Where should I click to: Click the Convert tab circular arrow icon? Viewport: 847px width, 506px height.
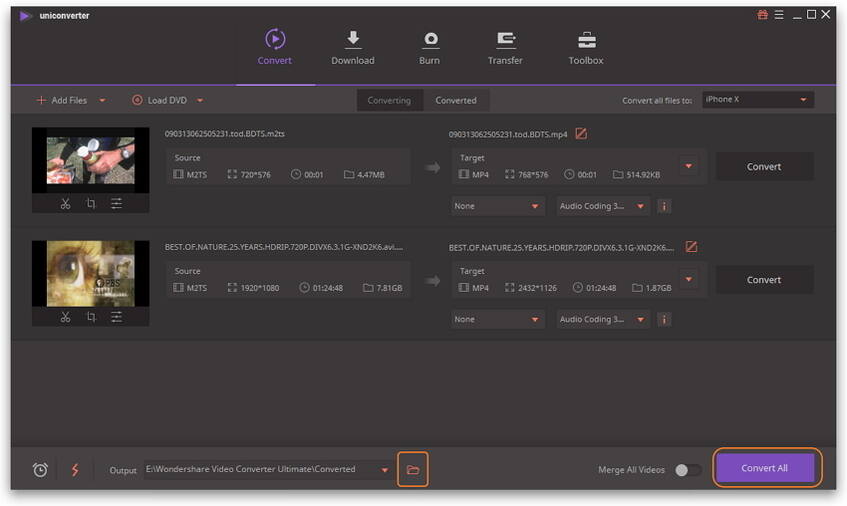pos(275,39)
